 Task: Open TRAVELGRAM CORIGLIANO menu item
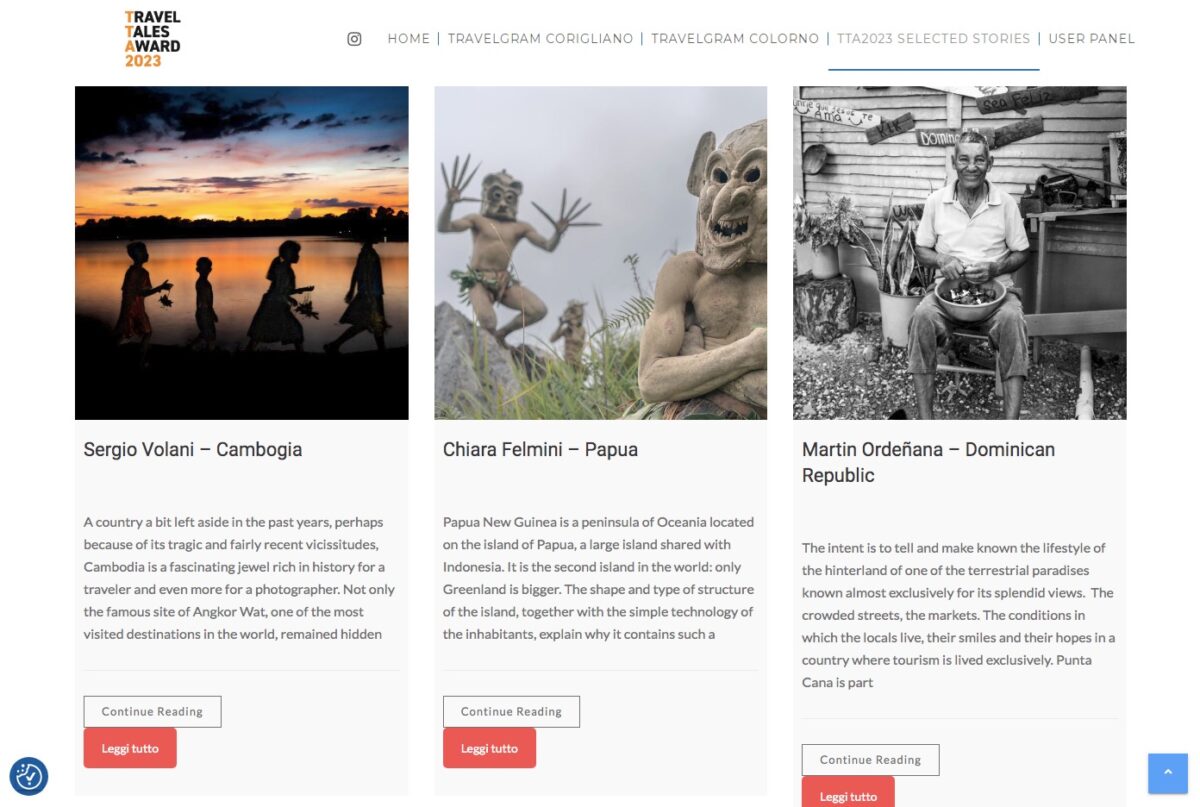tap(540, 39)
